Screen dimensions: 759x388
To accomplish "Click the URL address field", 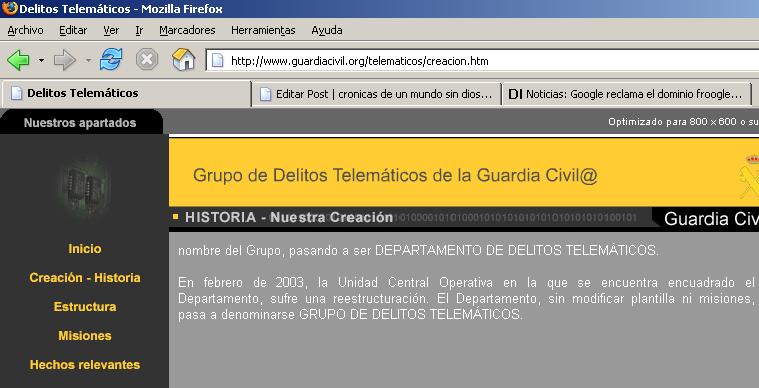I will coord(483,61).
